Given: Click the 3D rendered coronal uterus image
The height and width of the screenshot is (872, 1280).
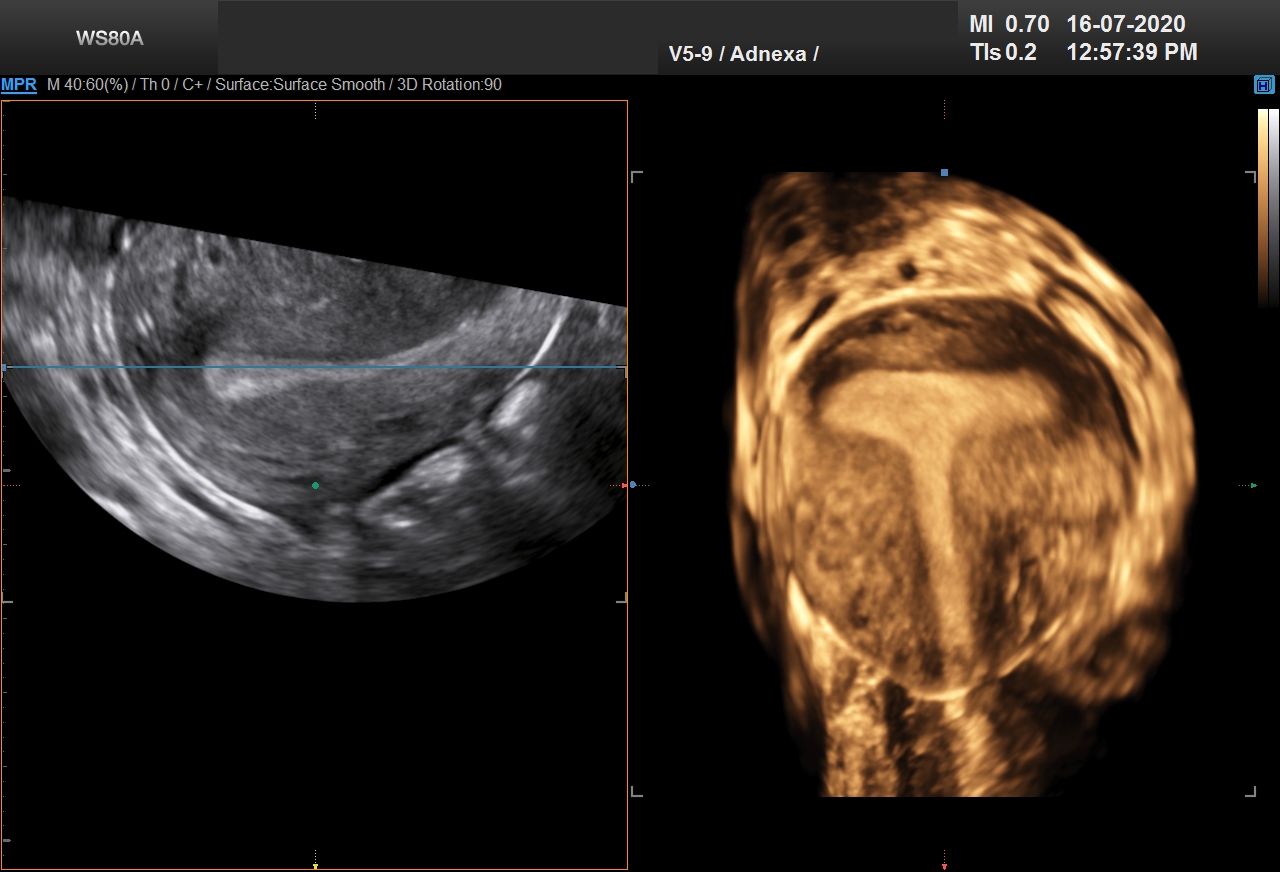Looking at the screenshot, I should pos(960,485).
